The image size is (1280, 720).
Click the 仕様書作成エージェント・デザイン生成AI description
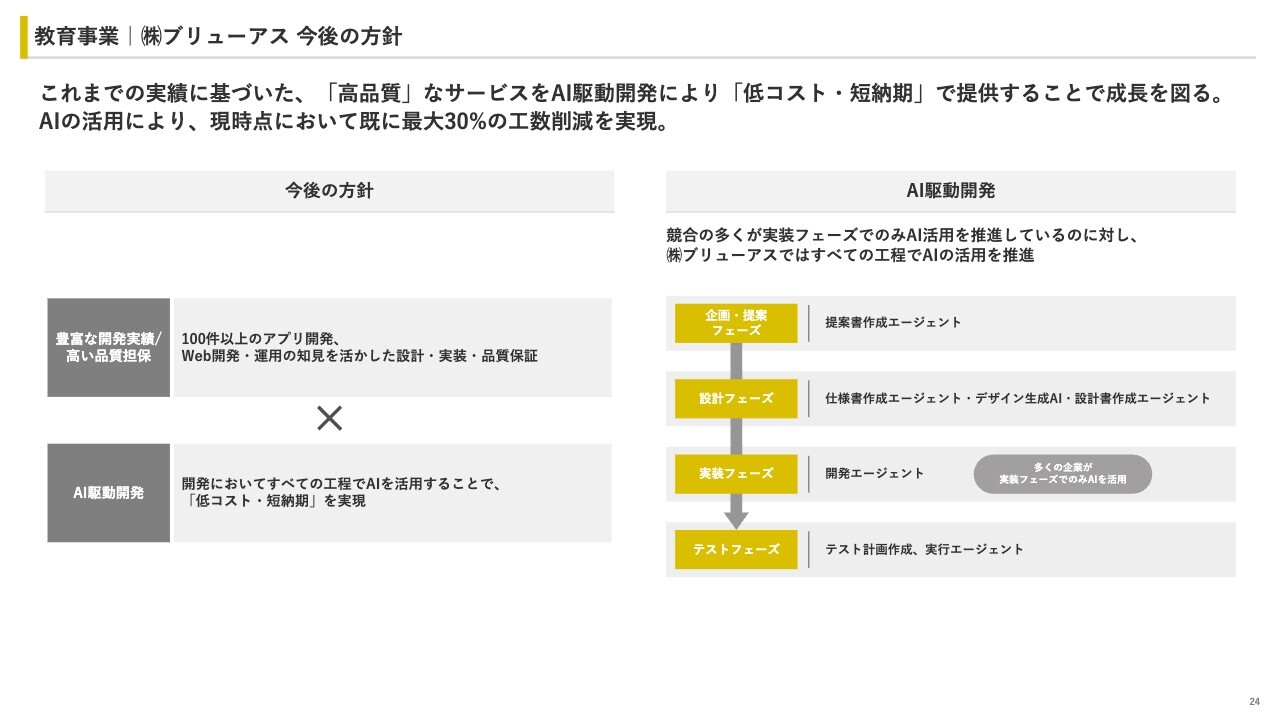click(x=1017, y=398)
